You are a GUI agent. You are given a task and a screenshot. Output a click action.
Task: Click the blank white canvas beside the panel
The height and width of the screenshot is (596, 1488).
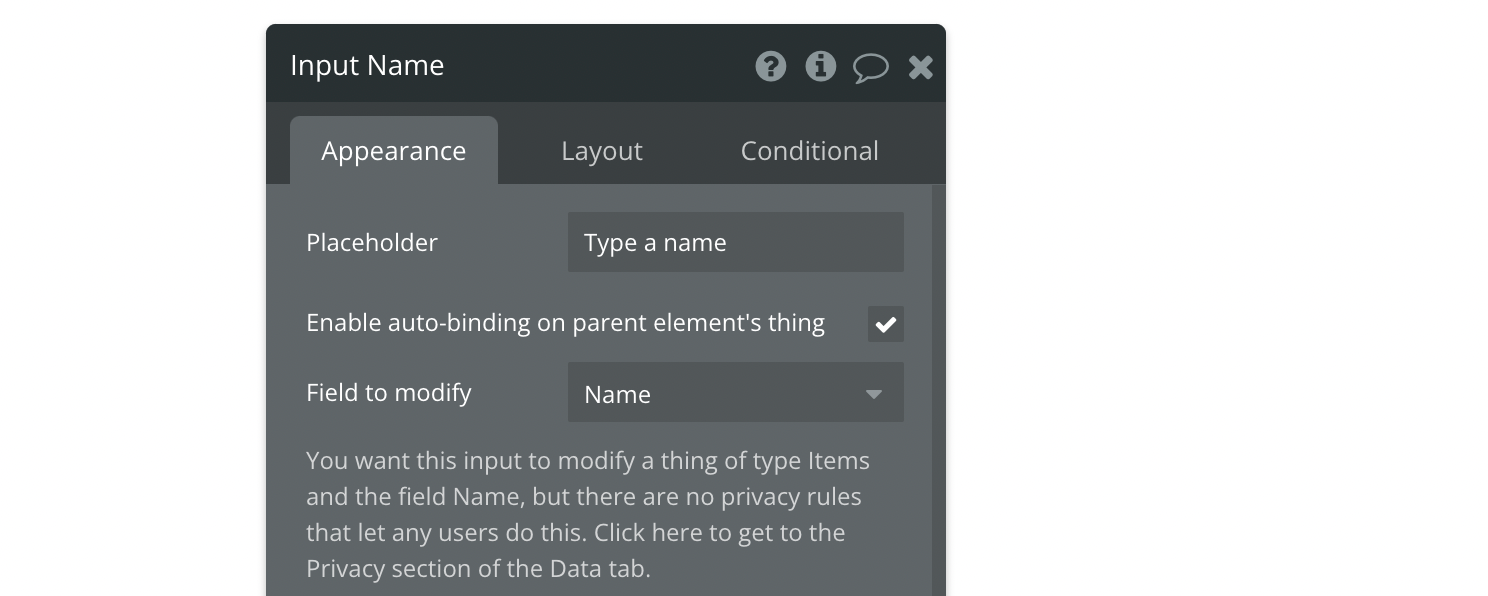point(1215,300)
